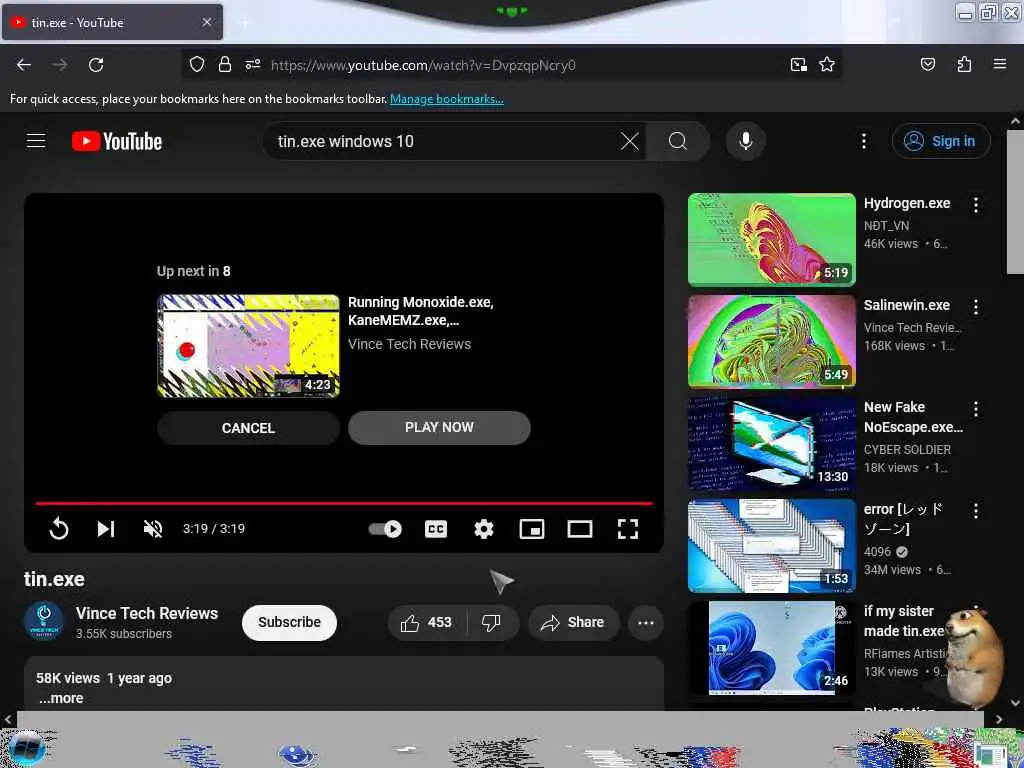Open the extensions puzzle icon

tap(964, 64)
